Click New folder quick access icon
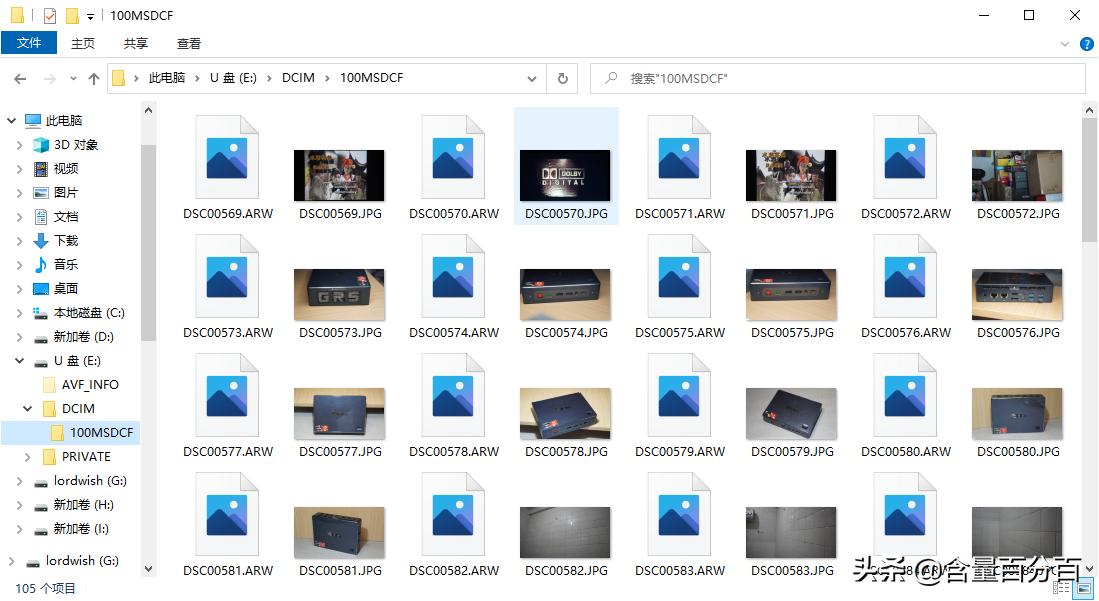Viewport: 1099px width, 601px height. click(71, 15)
